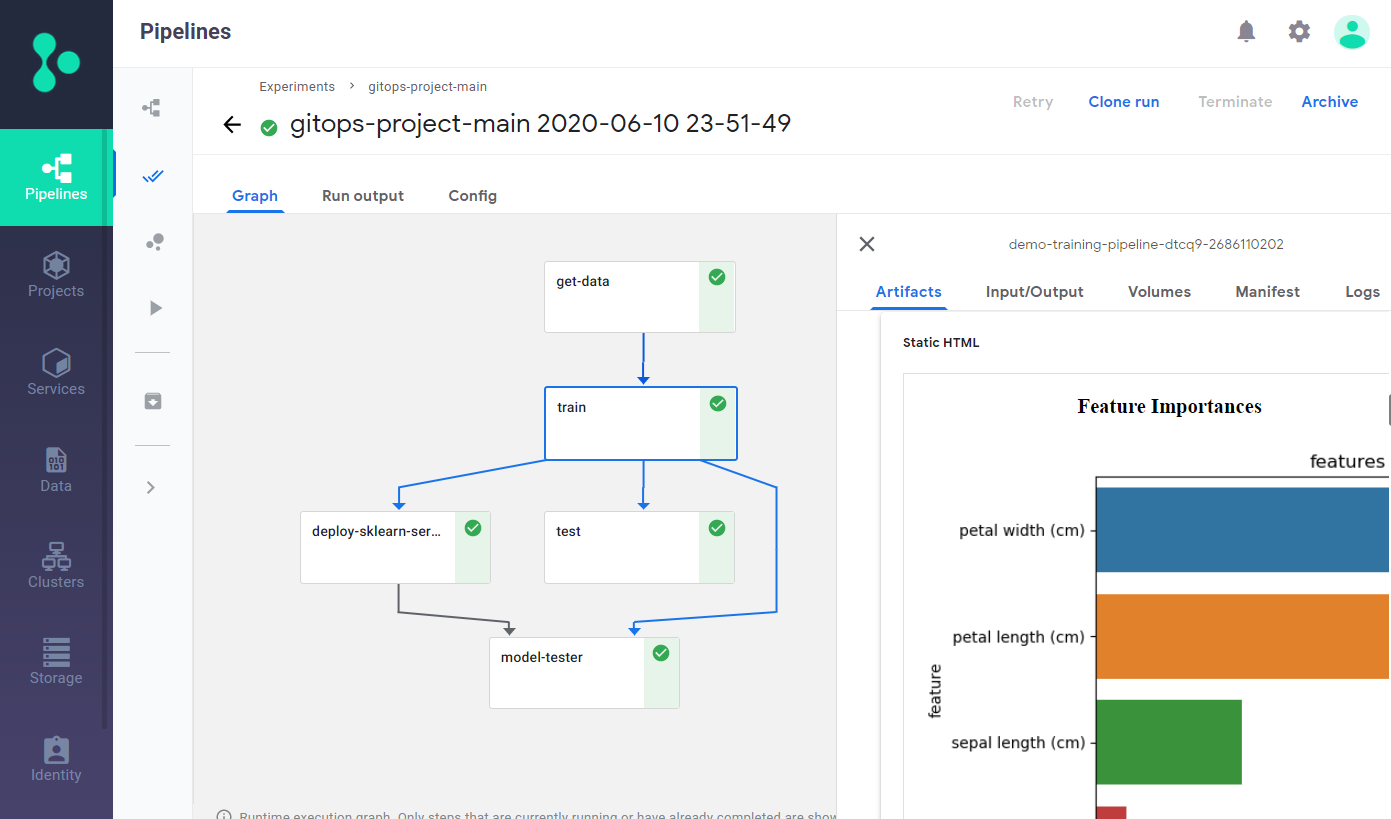The width and height of the screenshot is (1391, 819).
Task: Click the gitops-project-main breadcrumb
Action: point(428,87)
